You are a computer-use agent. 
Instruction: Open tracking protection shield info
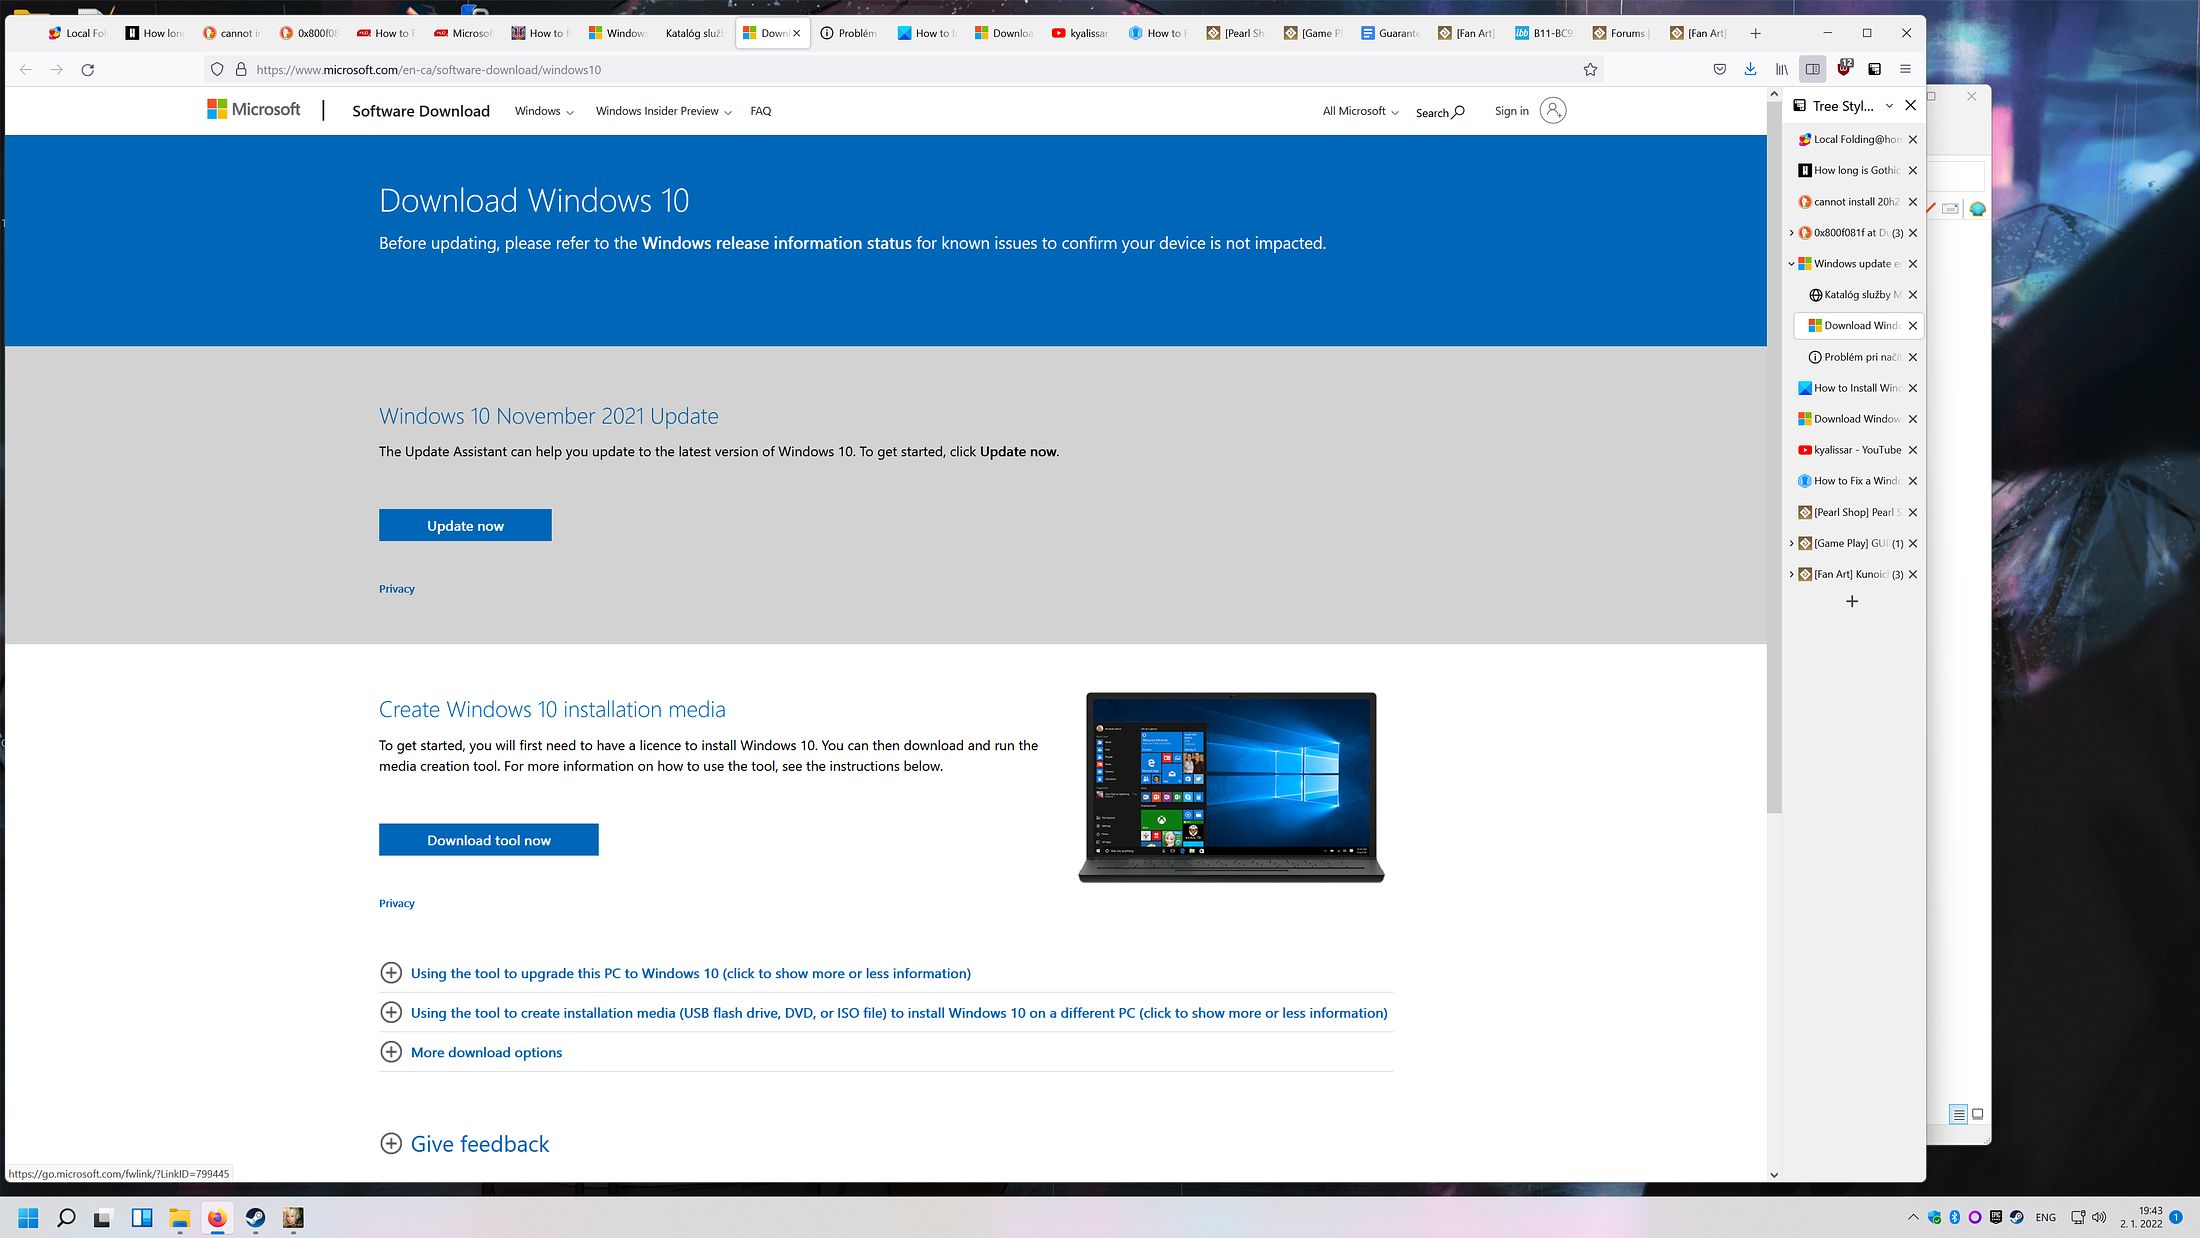[x=217, y=70]
